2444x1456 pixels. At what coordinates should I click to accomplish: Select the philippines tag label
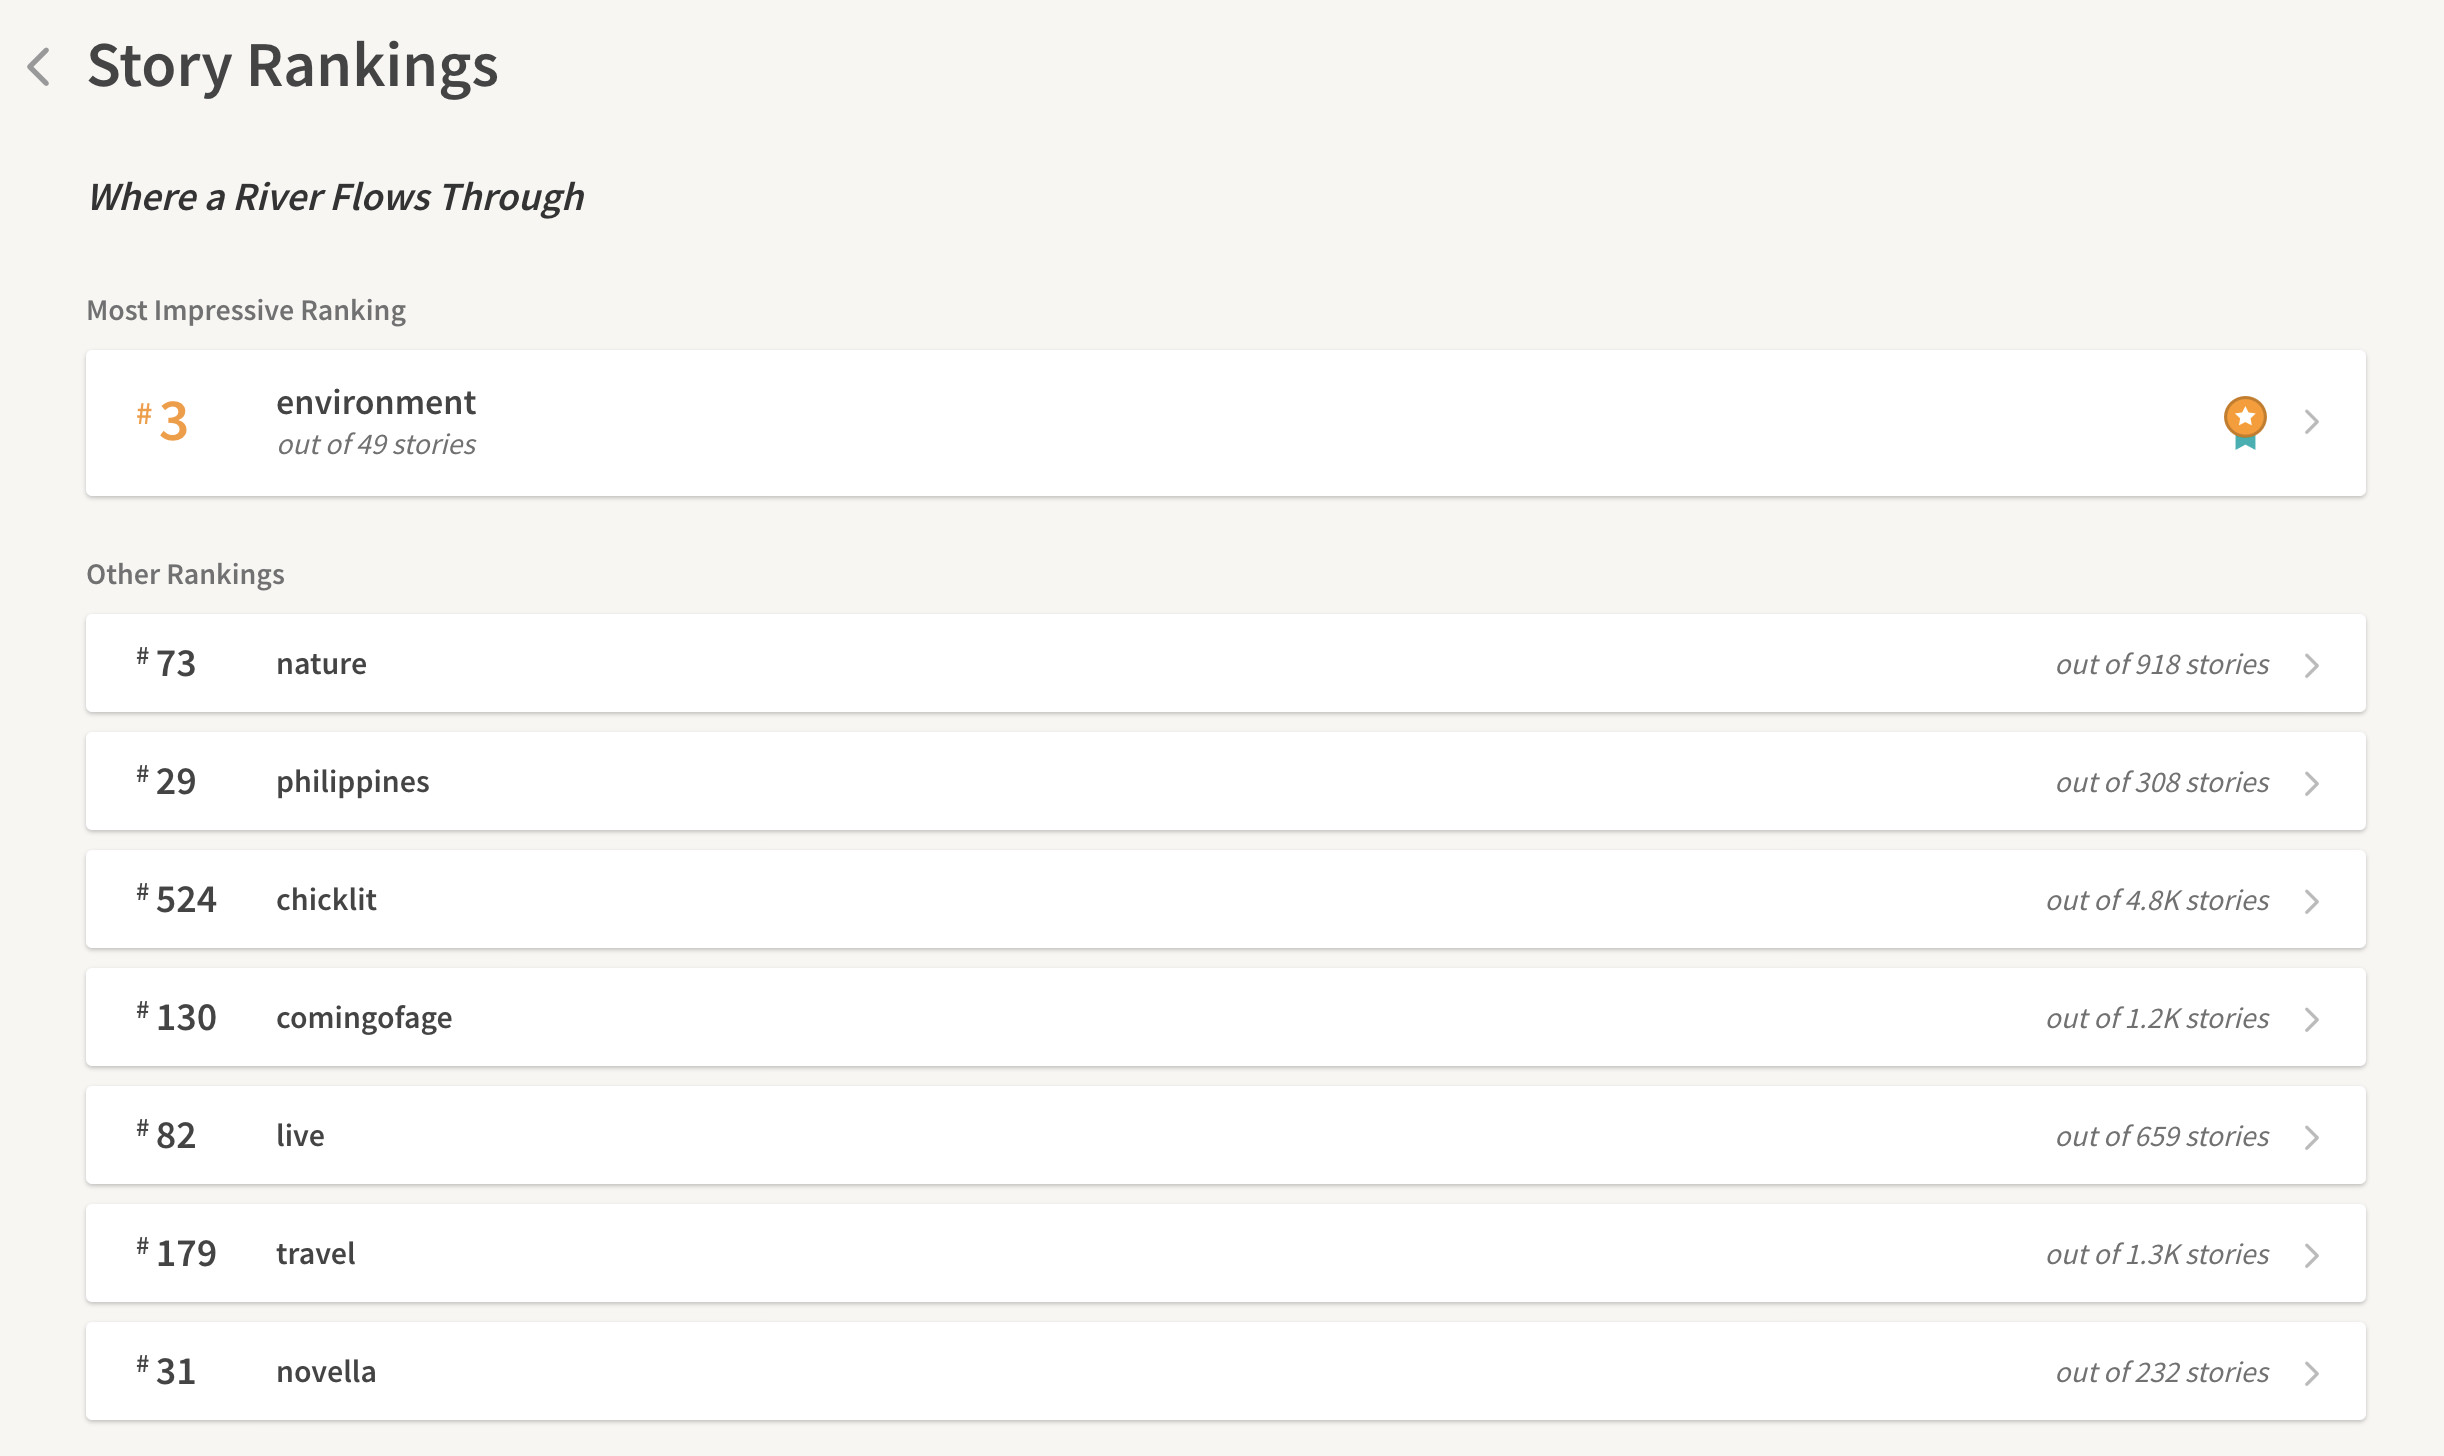tap(352, 782)
